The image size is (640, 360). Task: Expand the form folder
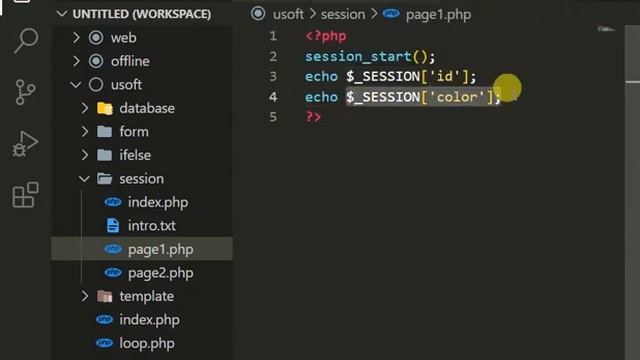(x=84, y=132)
